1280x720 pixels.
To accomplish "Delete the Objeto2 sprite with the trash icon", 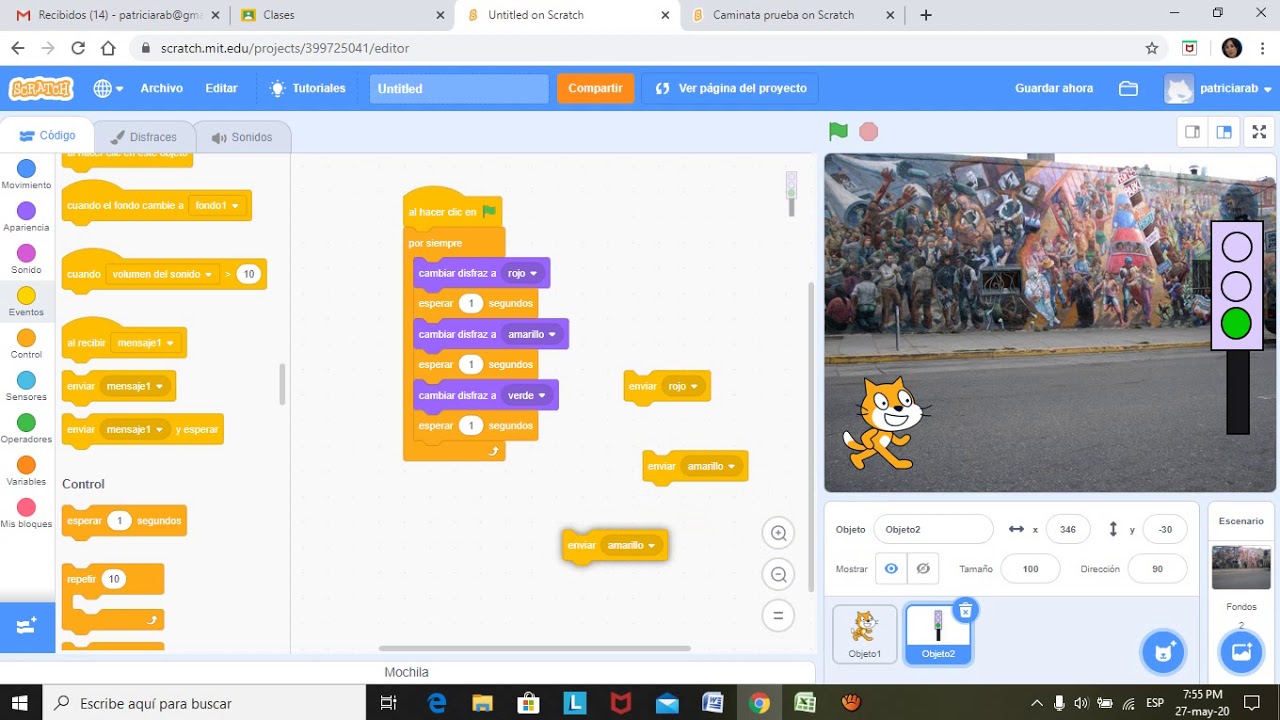I will (x=965, y=610).
